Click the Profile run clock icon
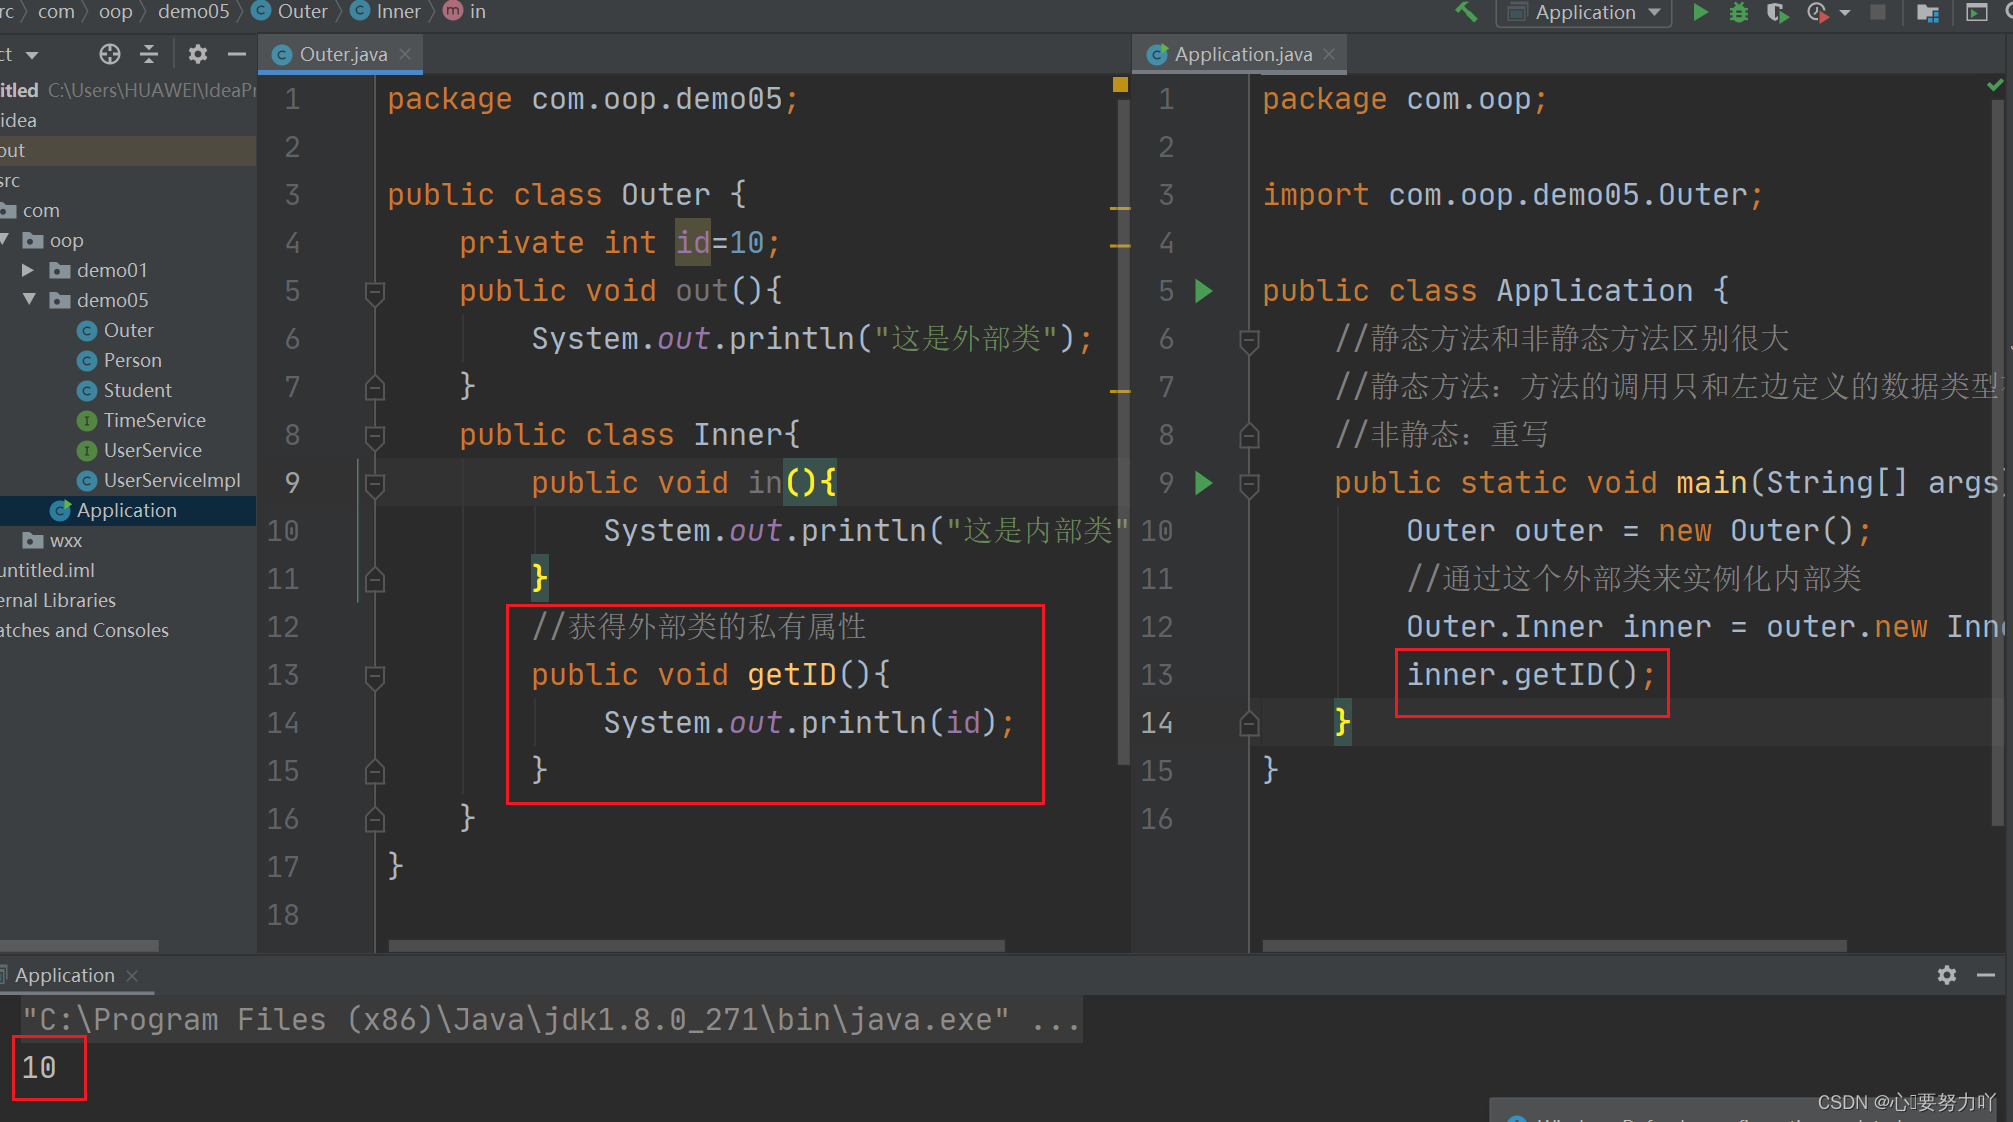 (1817, 12)
